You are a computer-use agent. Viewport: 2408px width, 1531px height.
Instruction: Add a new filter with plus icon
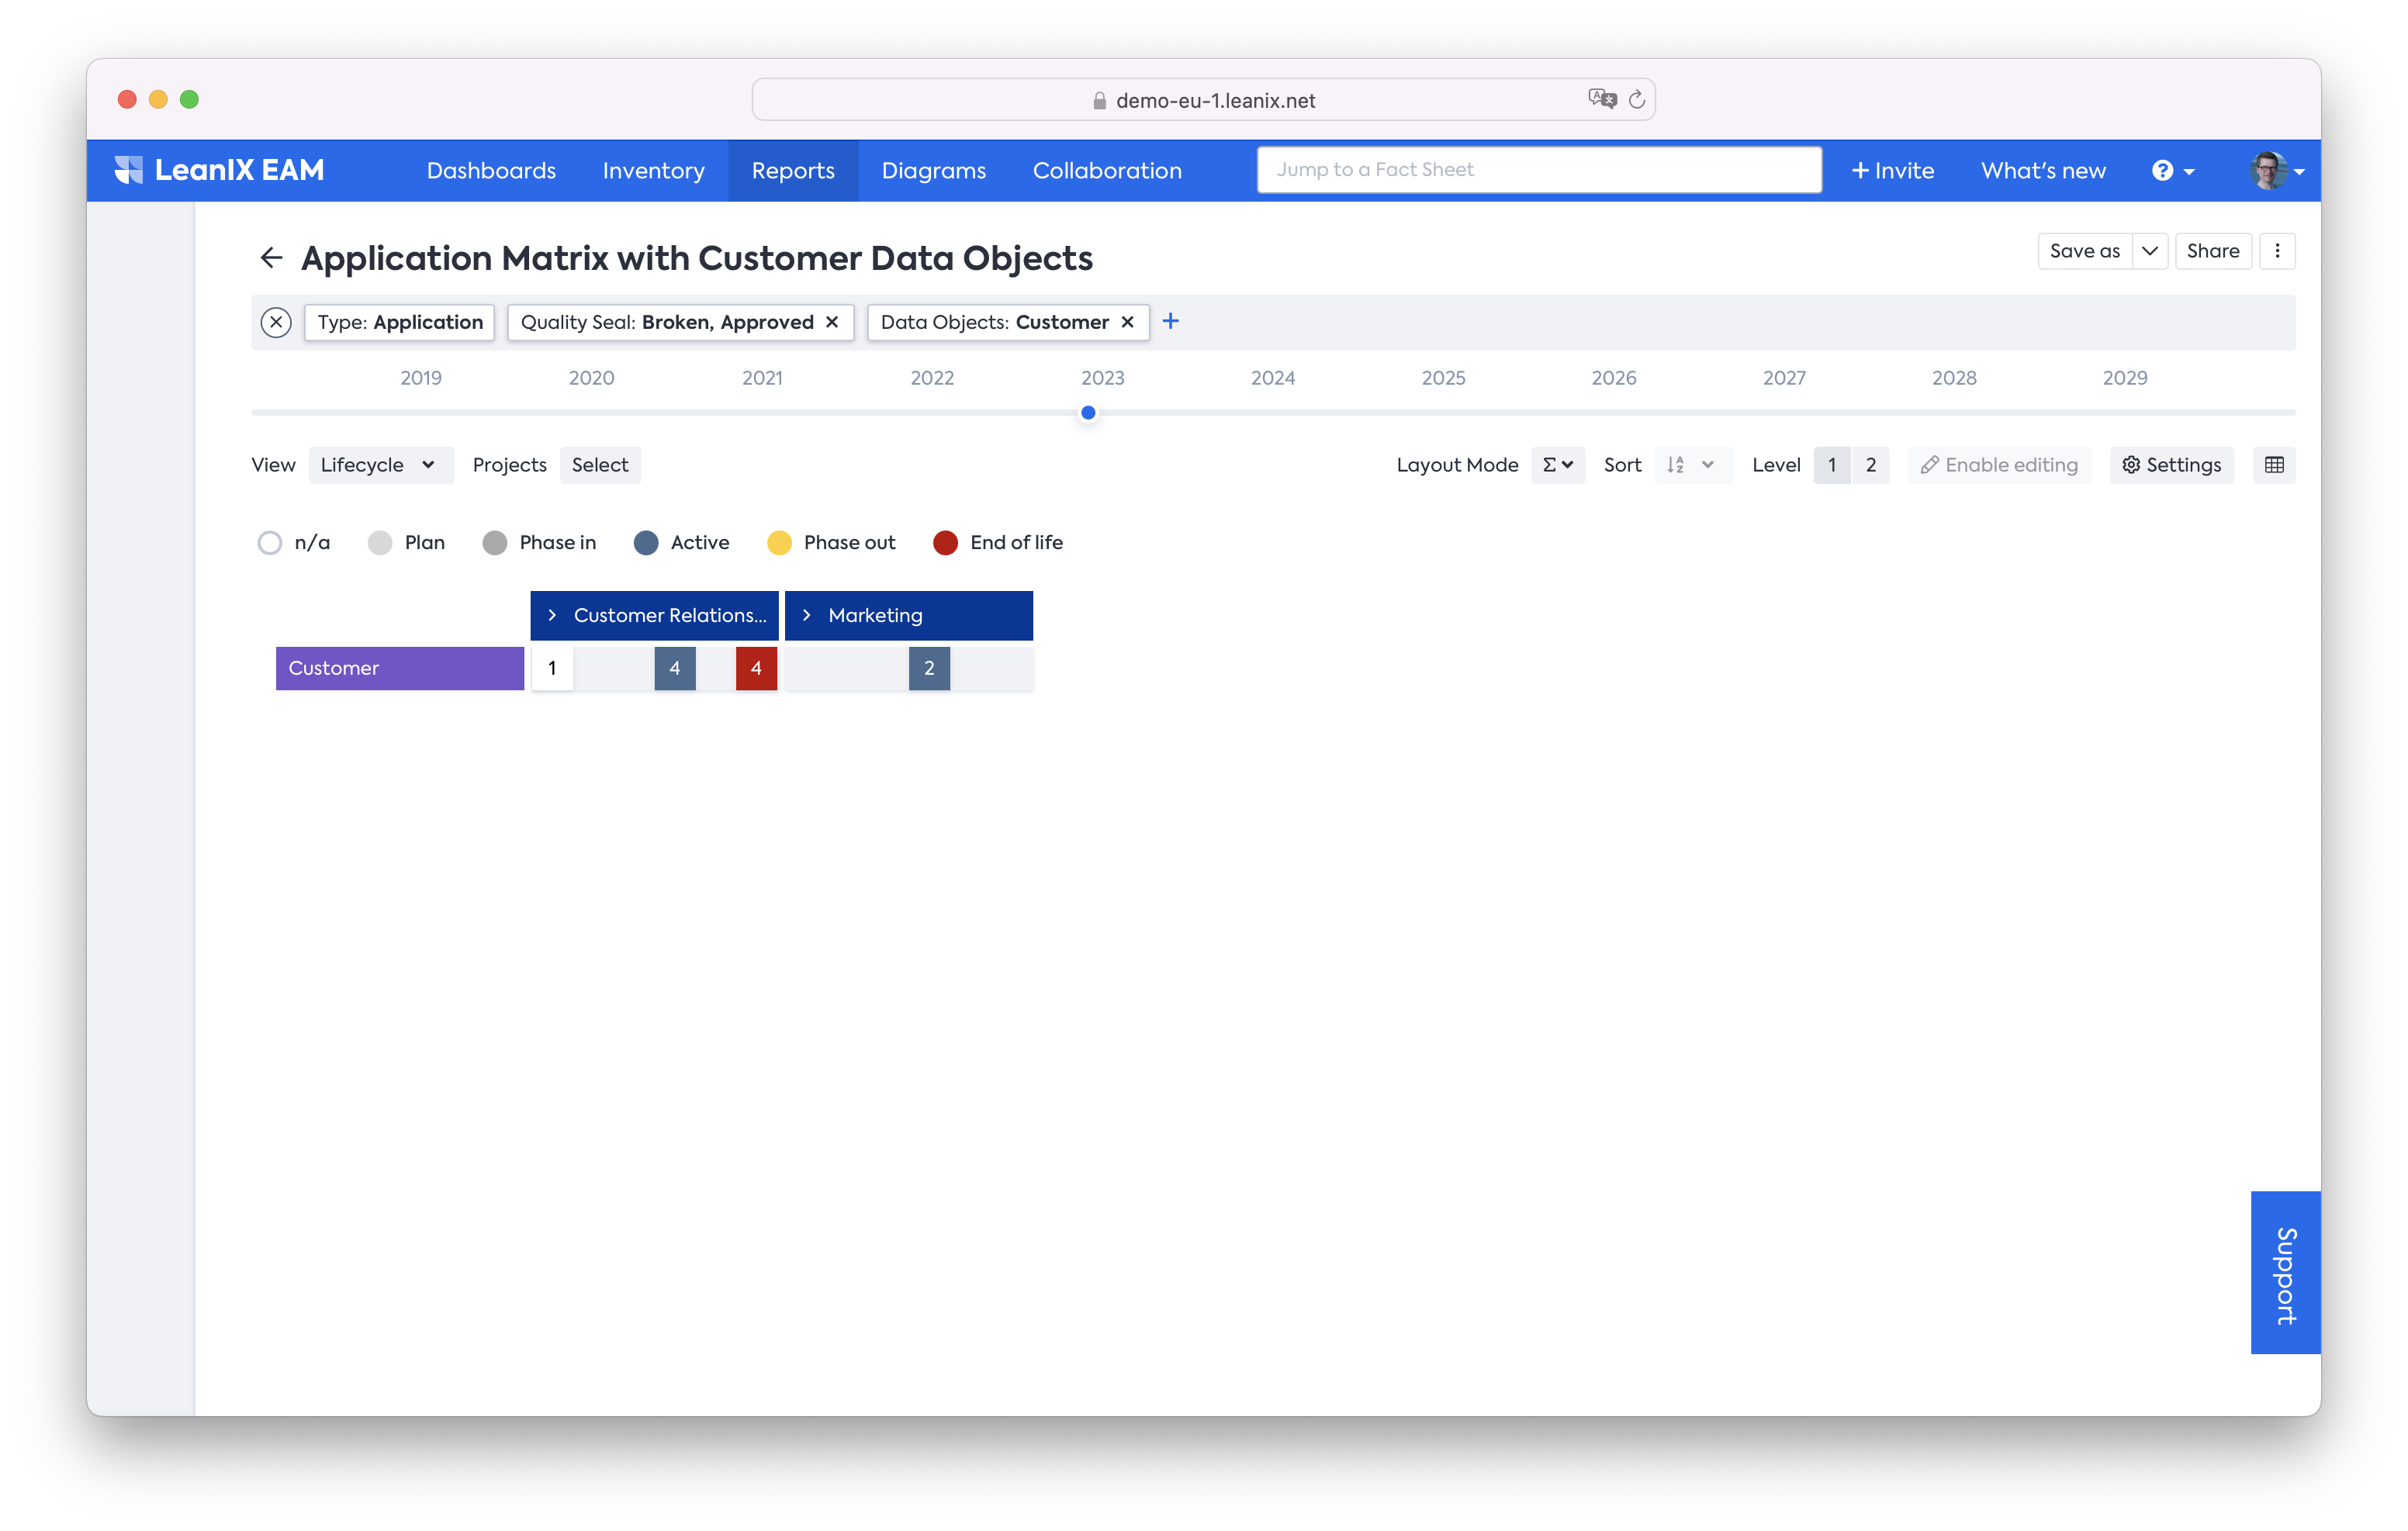[x=1170, y=321]
